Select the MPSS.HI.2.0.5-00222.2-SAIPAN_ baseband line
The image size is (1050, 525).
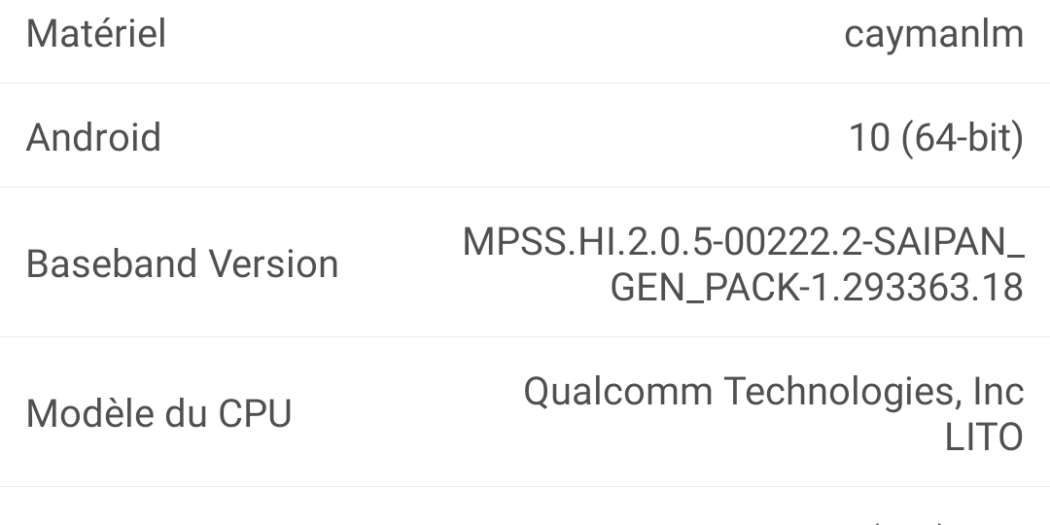(741, 243)
